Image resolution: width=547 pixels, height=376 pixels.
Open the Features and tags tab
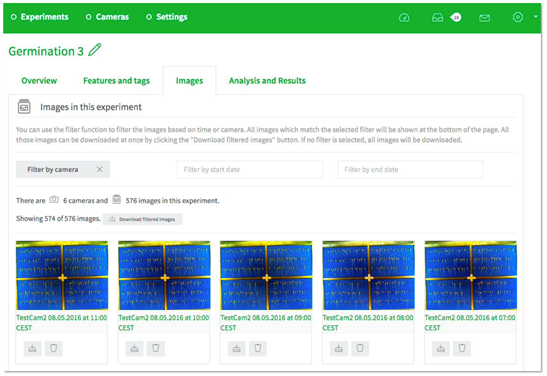click(x=117, y=81)
